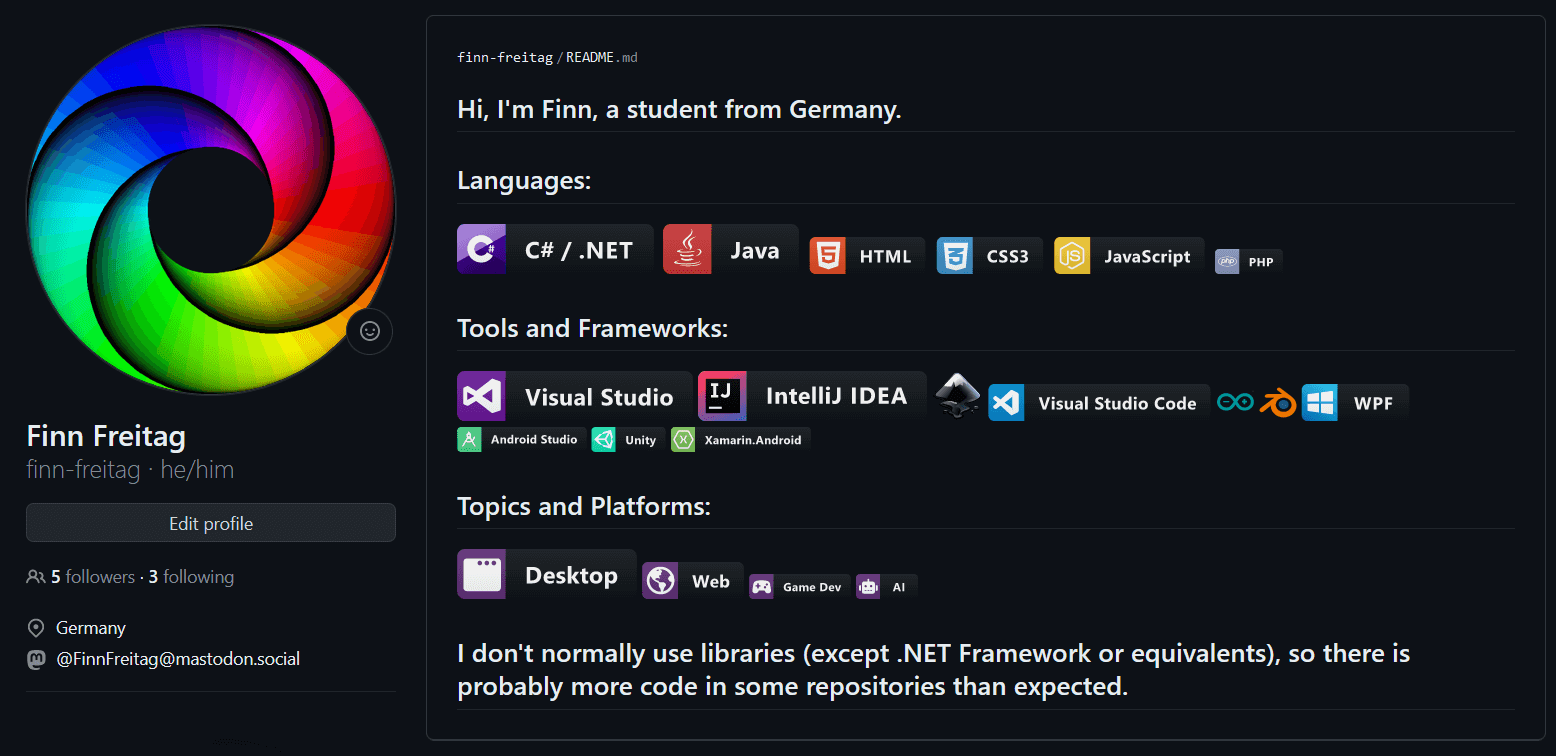Viewport: 1556px width, 756px height.
Task: Click the AI robot badge
Action: click(x=886, y=587)
